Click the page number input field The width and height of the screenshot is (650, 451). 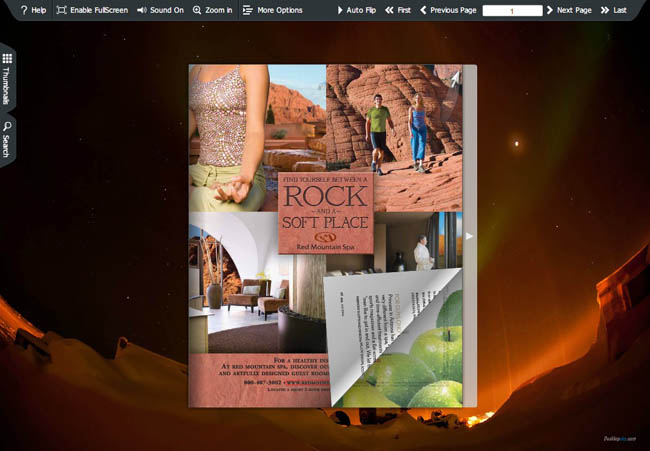512,10
